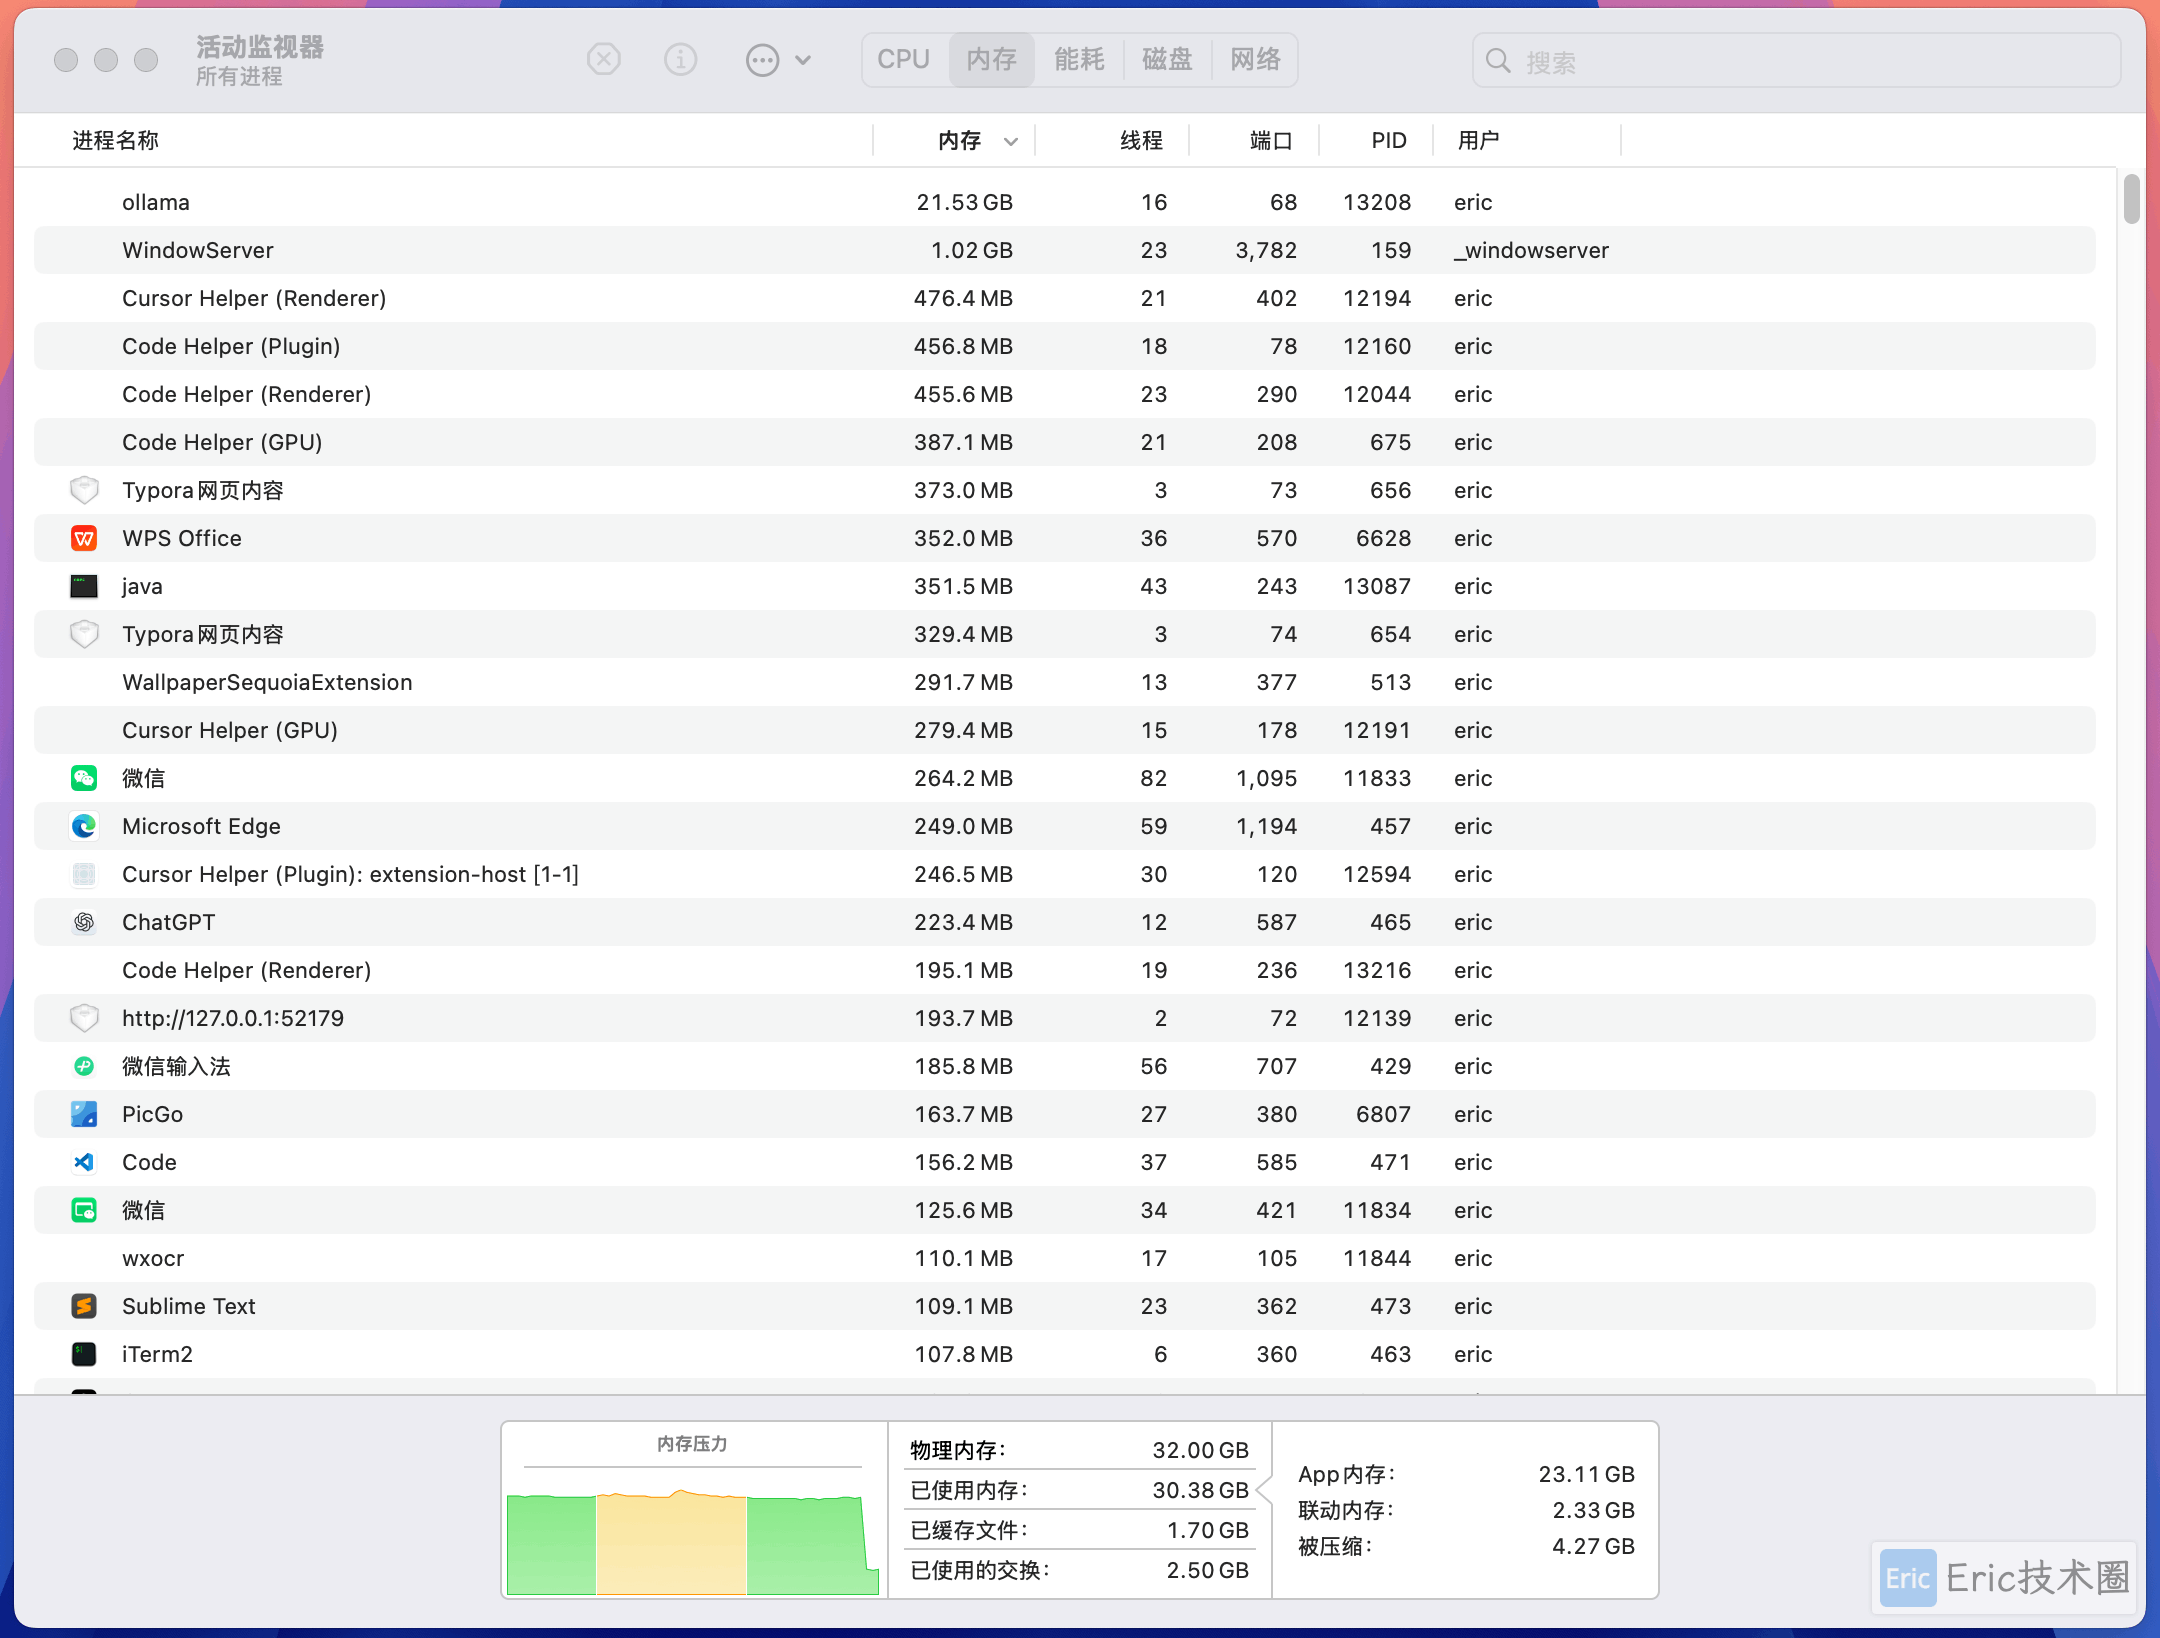Switch to the 网络 tab
This screenshot has height=1638, width=2160.
click(x=1255, y=60)
